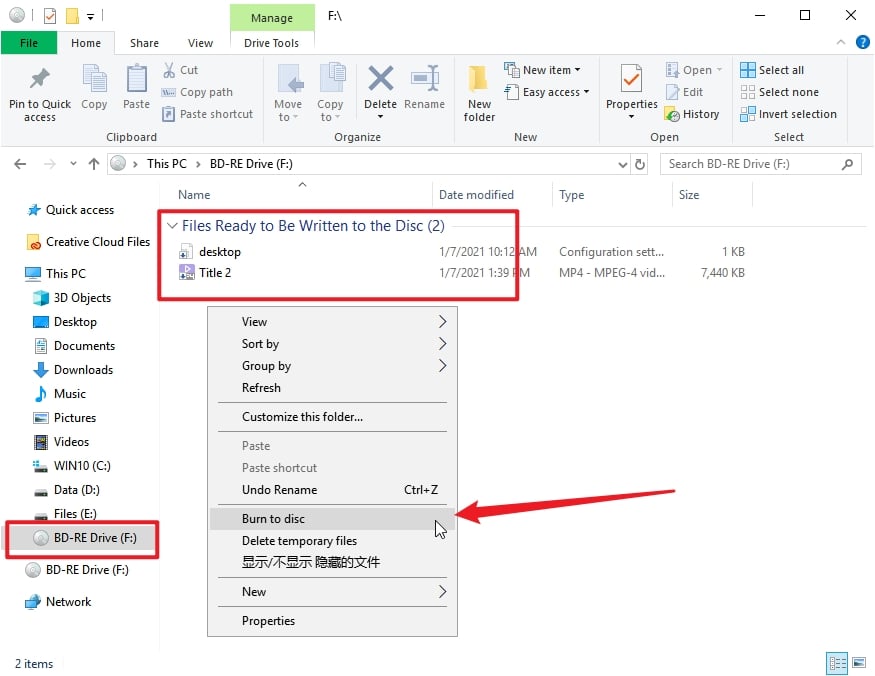The image size is (875, 676).
Task: Open Properties from the ribbon
Action: 631,88
